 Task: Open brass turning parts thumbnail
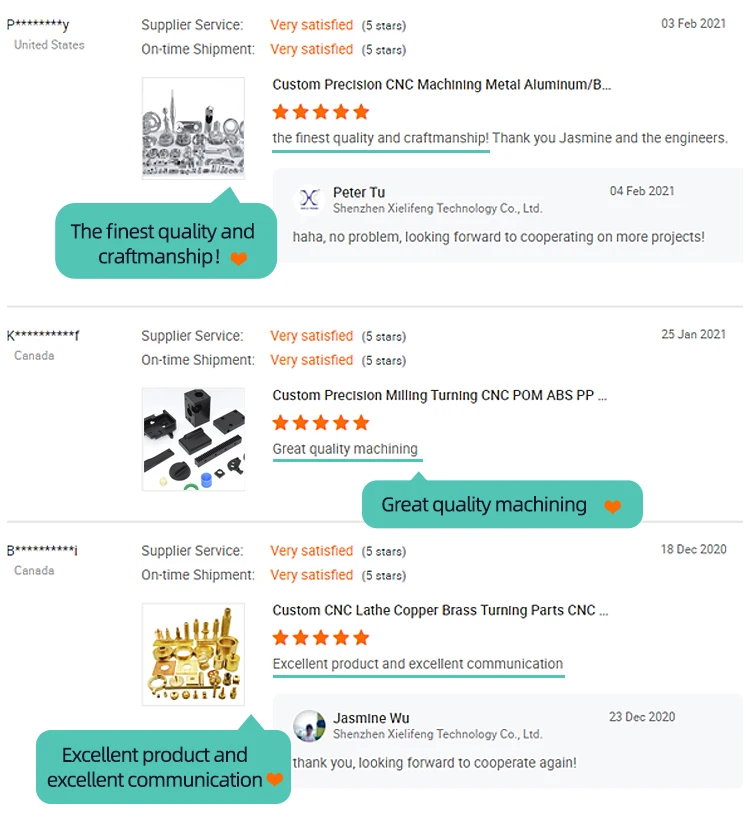click(193, 654)
